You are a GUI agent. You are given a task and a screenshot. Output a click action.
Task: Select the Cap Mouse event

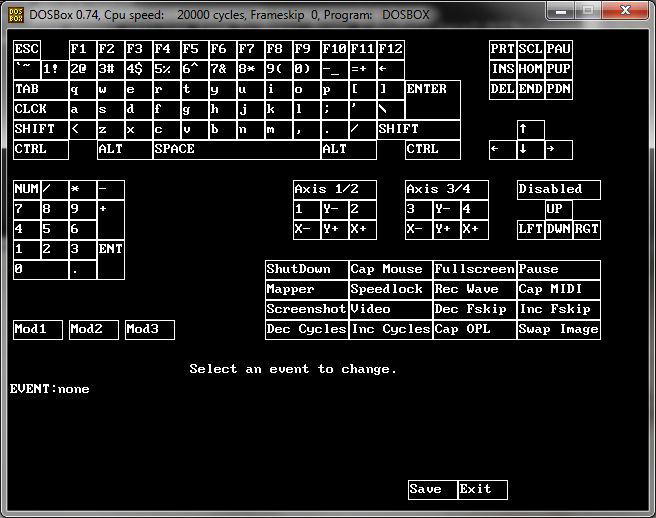pyautogui.click(x=391, y=269)
